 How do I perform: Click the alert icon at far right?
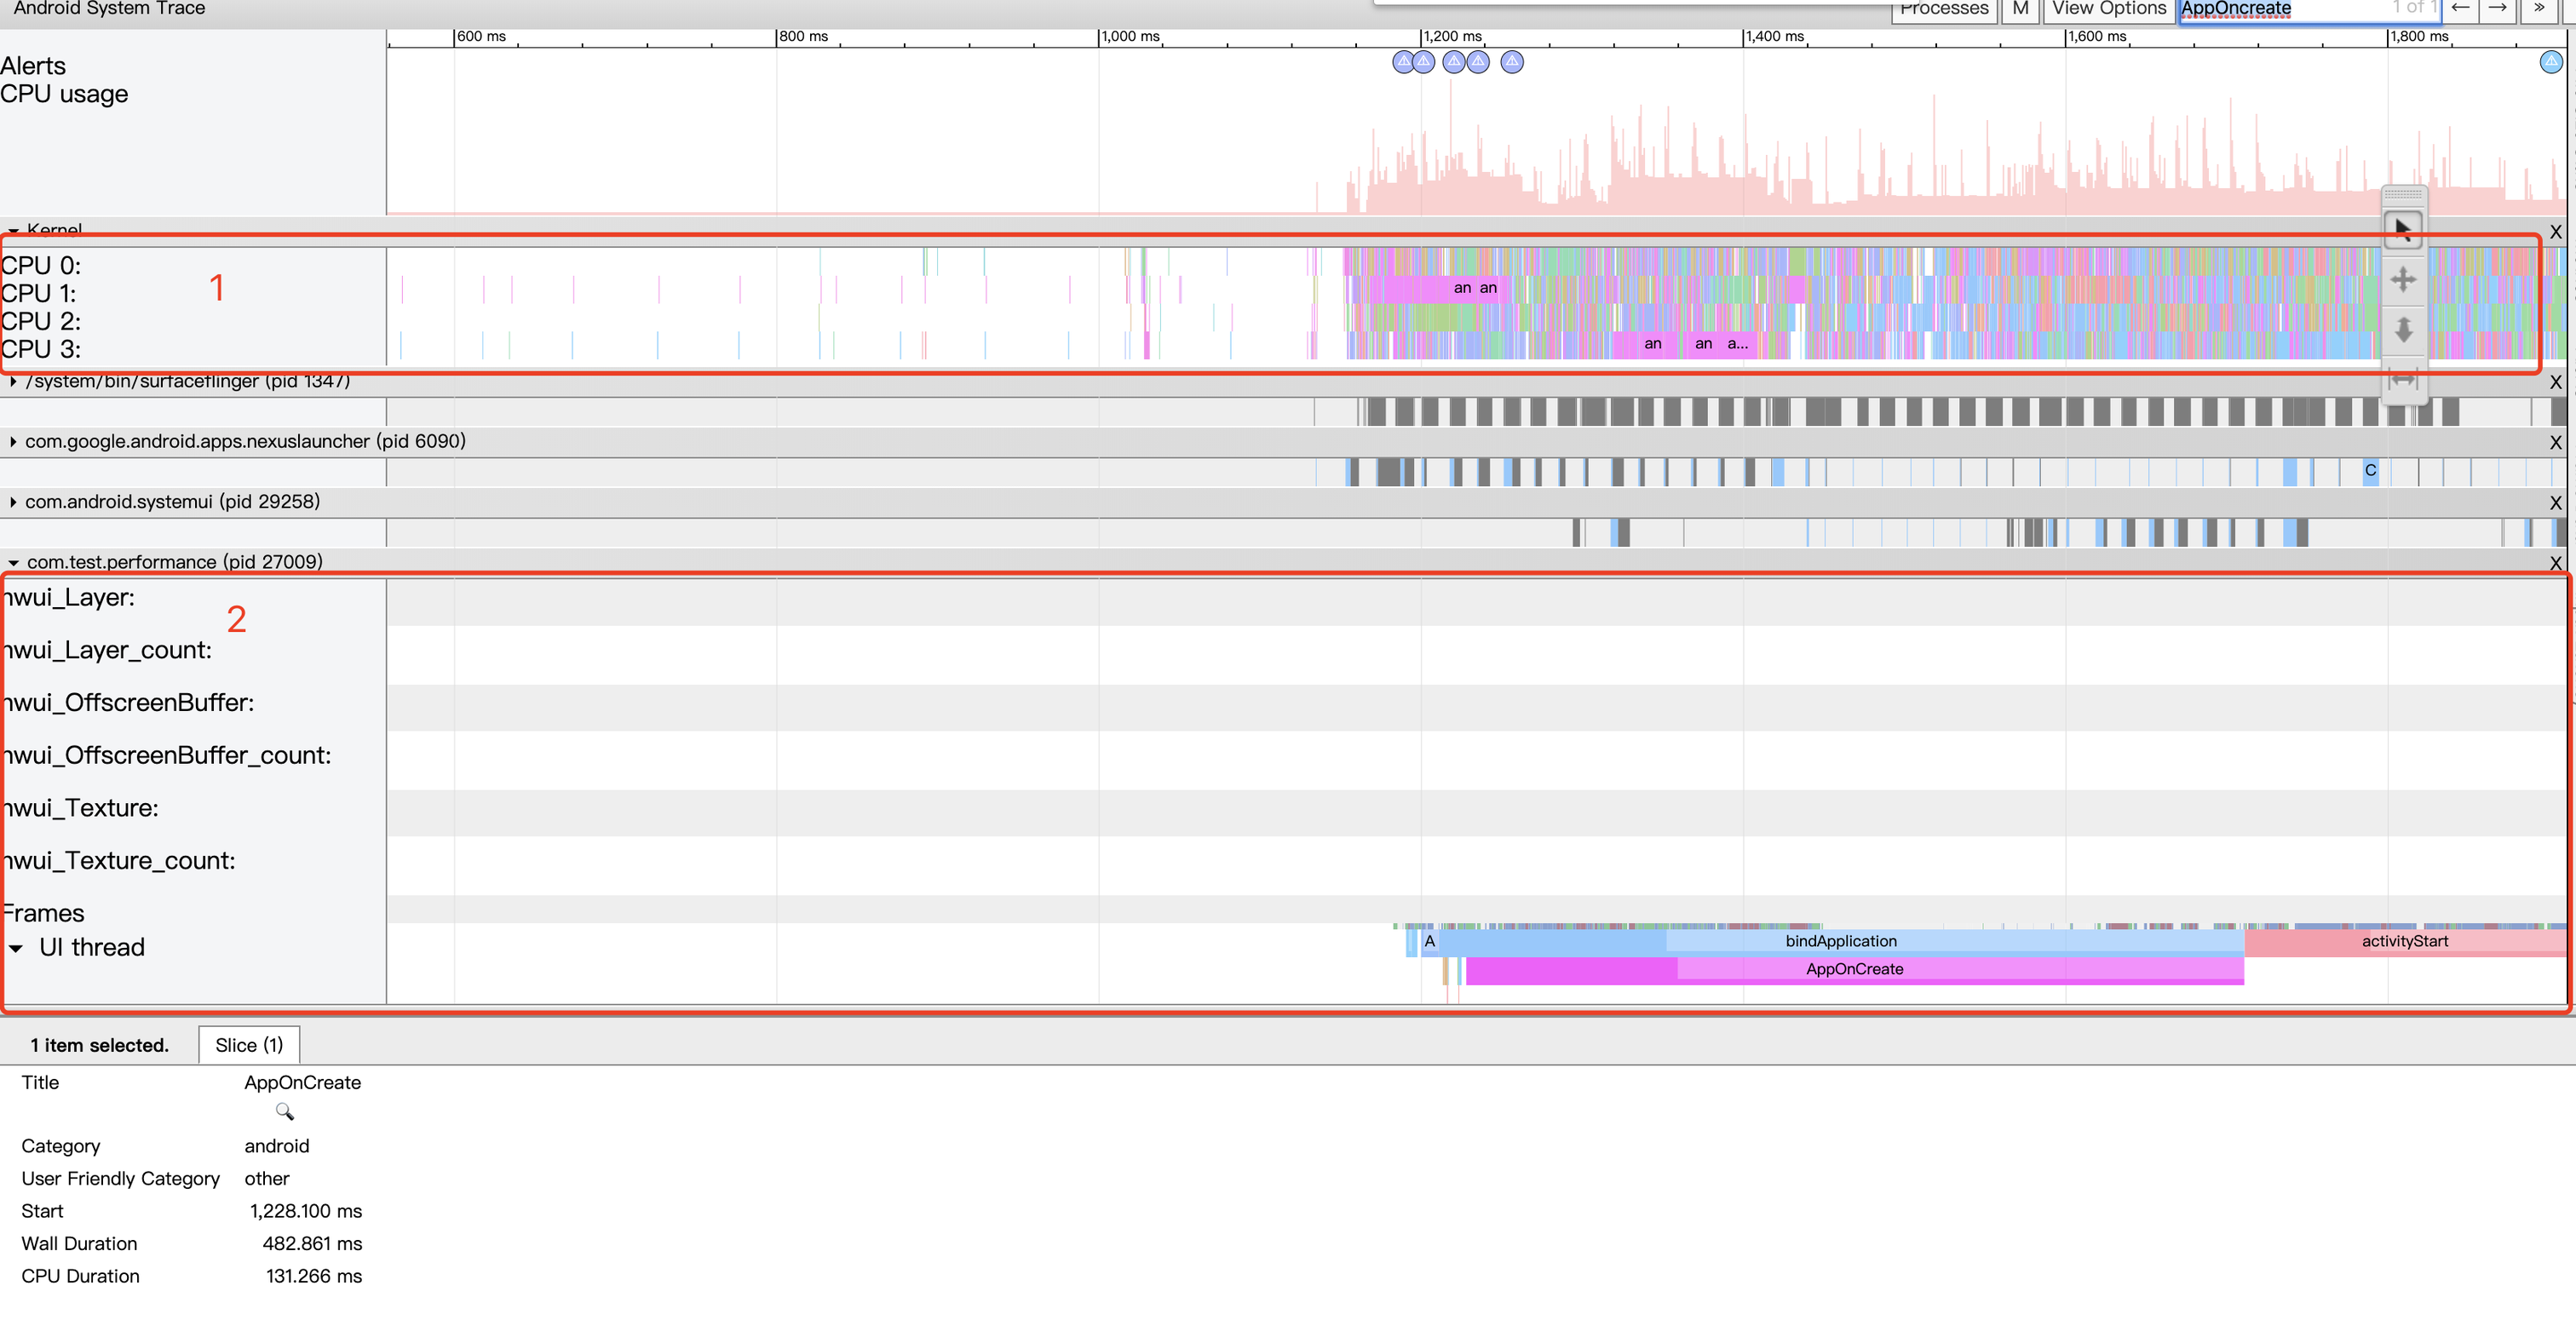tap(2551, 62)
